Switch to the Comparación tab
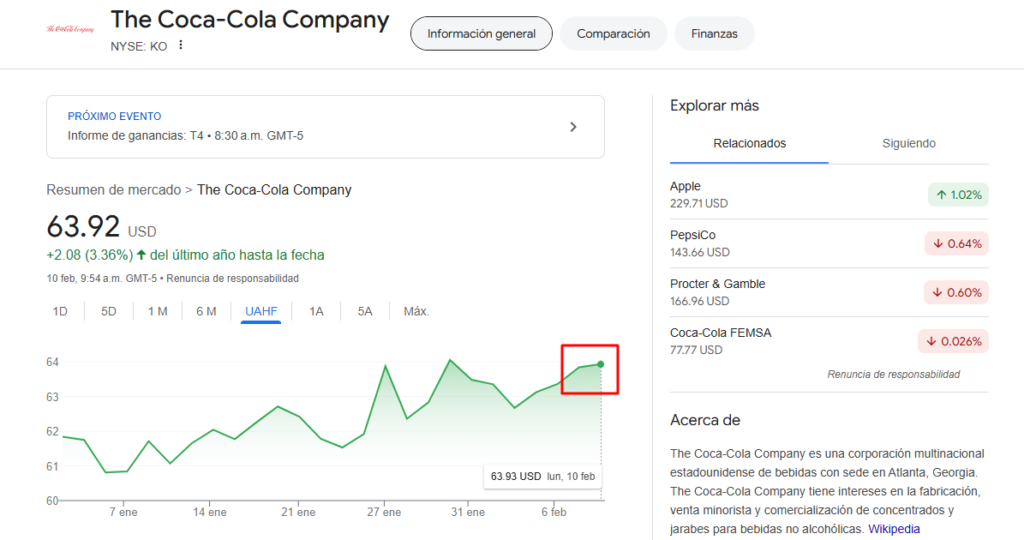Viewport: 1024px width, 540px height. pos(613,33)
